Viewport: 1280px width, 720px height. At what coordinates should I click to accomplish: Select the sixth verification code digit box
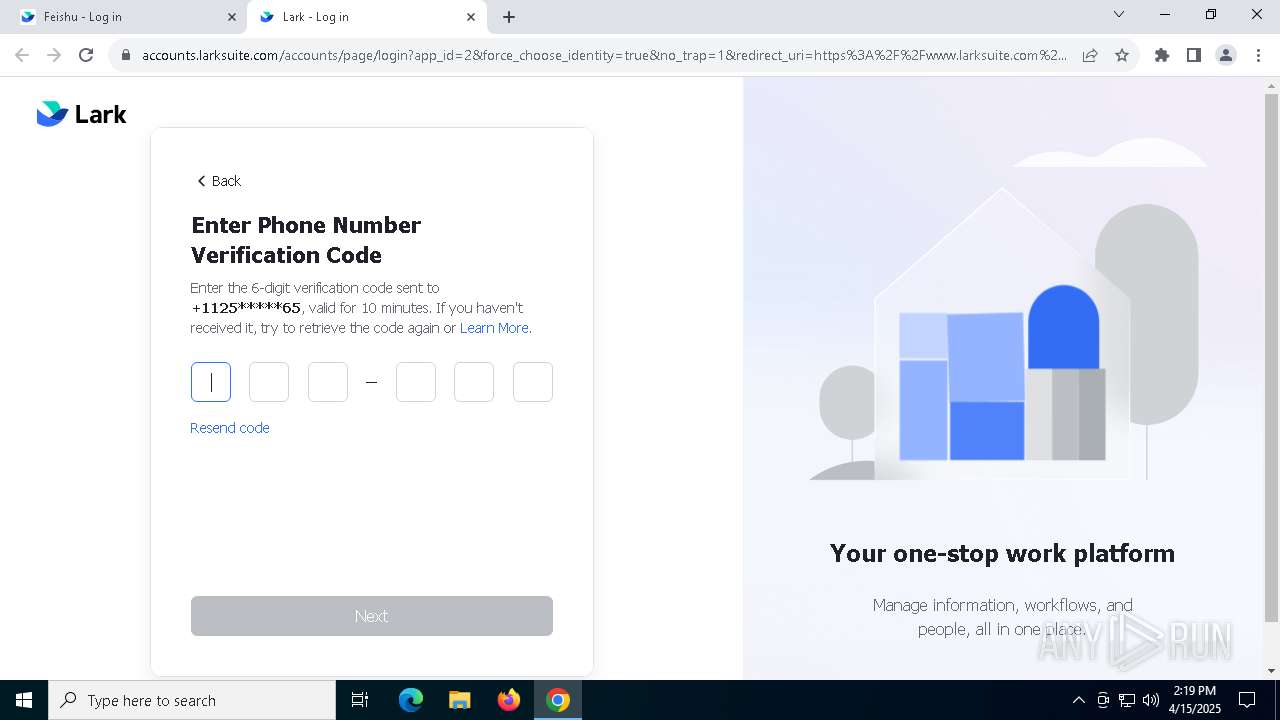click(533, 382)
